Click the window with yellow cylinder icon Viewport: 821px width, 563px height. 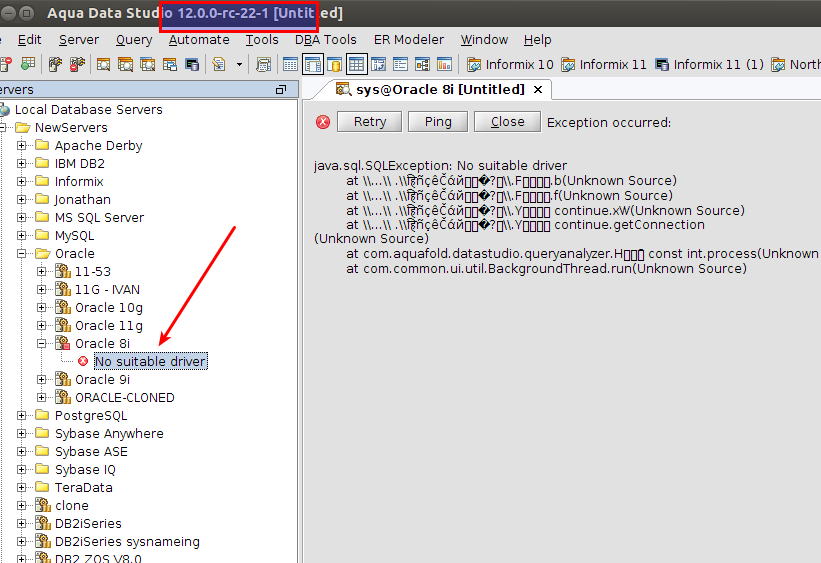tap(334, 64)
